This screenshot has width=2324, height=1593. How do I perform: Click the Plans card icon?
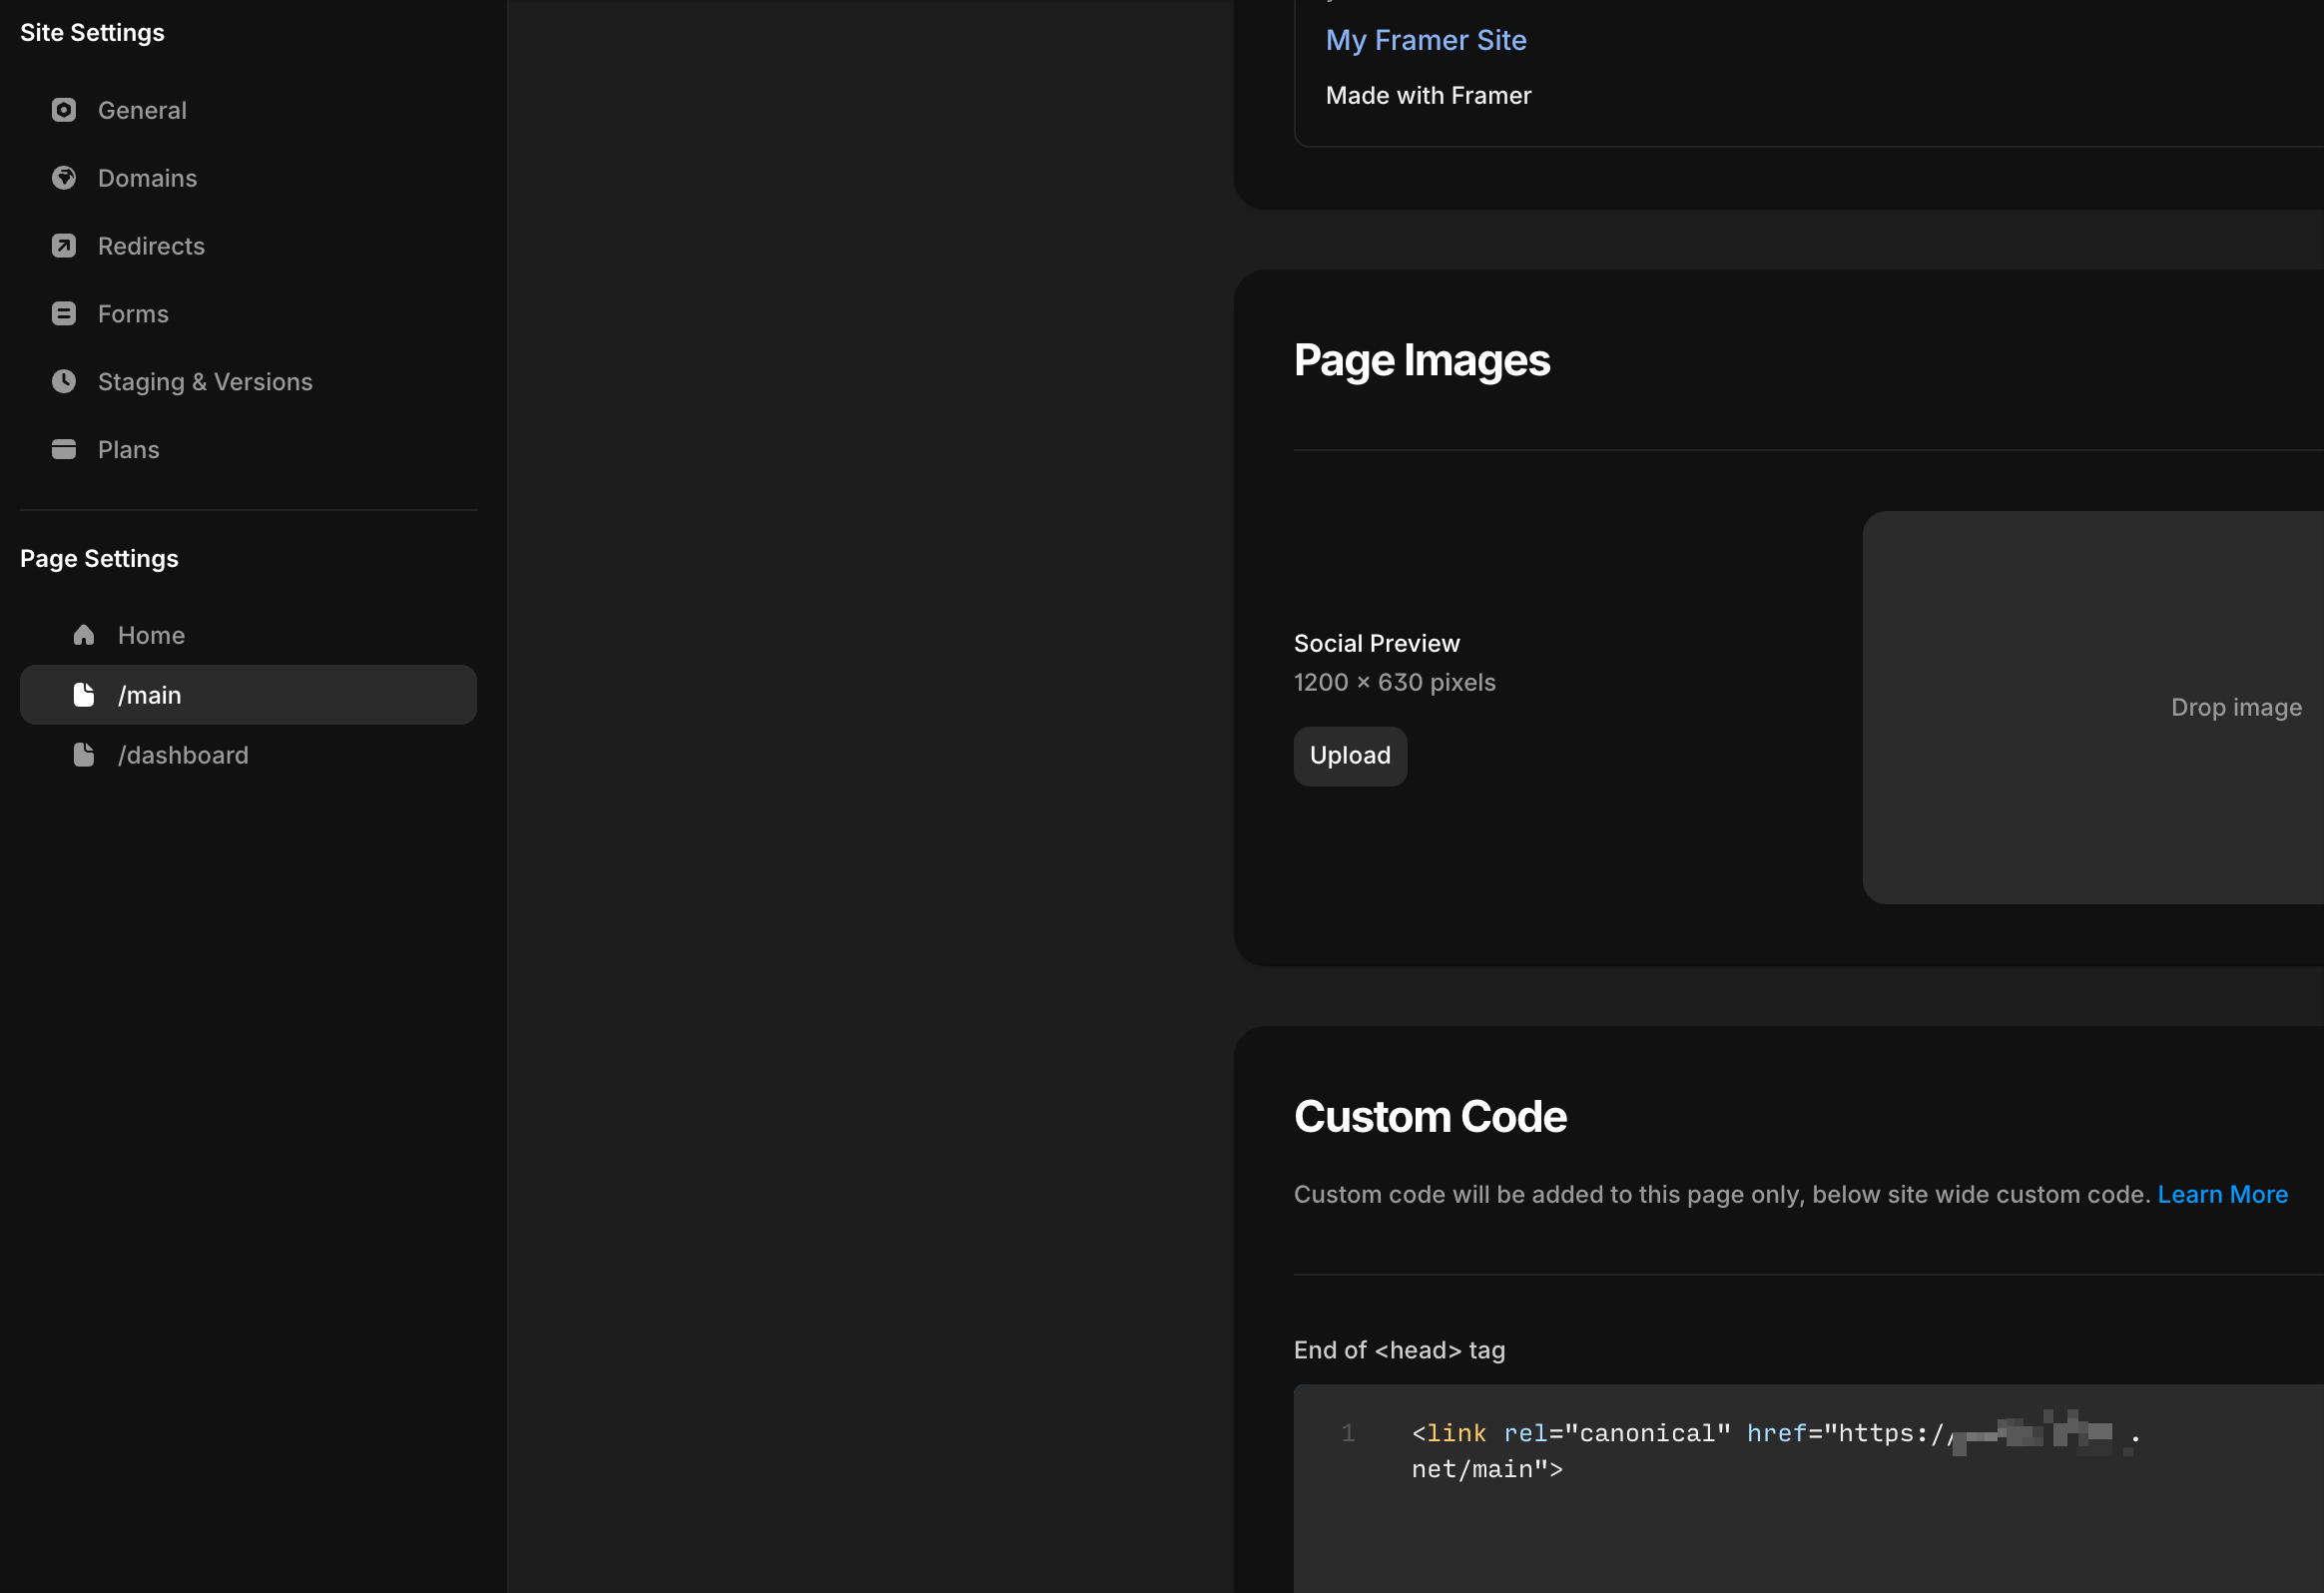(x=64, y=450)
